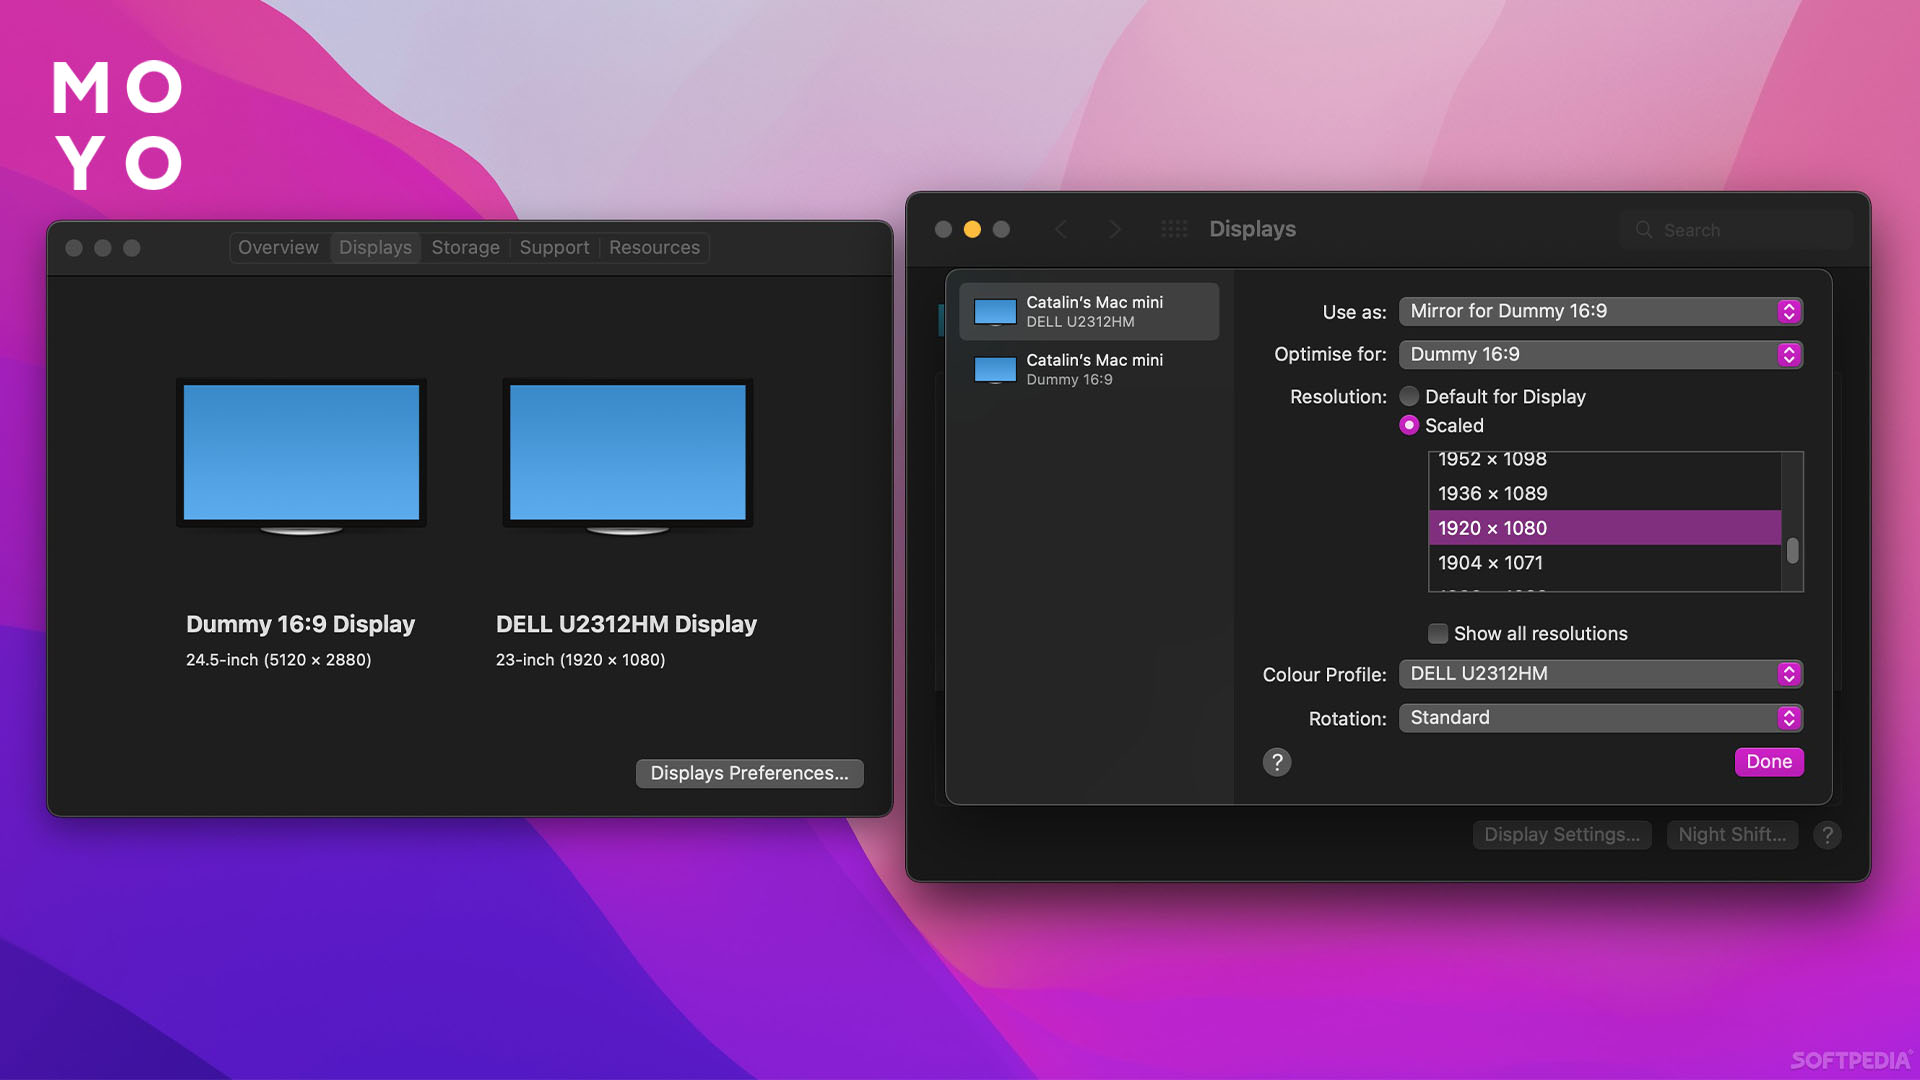The height and width of the screenshot is (1080, 1920).
Task: Select the 1920 × 1080 resolution option
Action: pos(1602,526)
